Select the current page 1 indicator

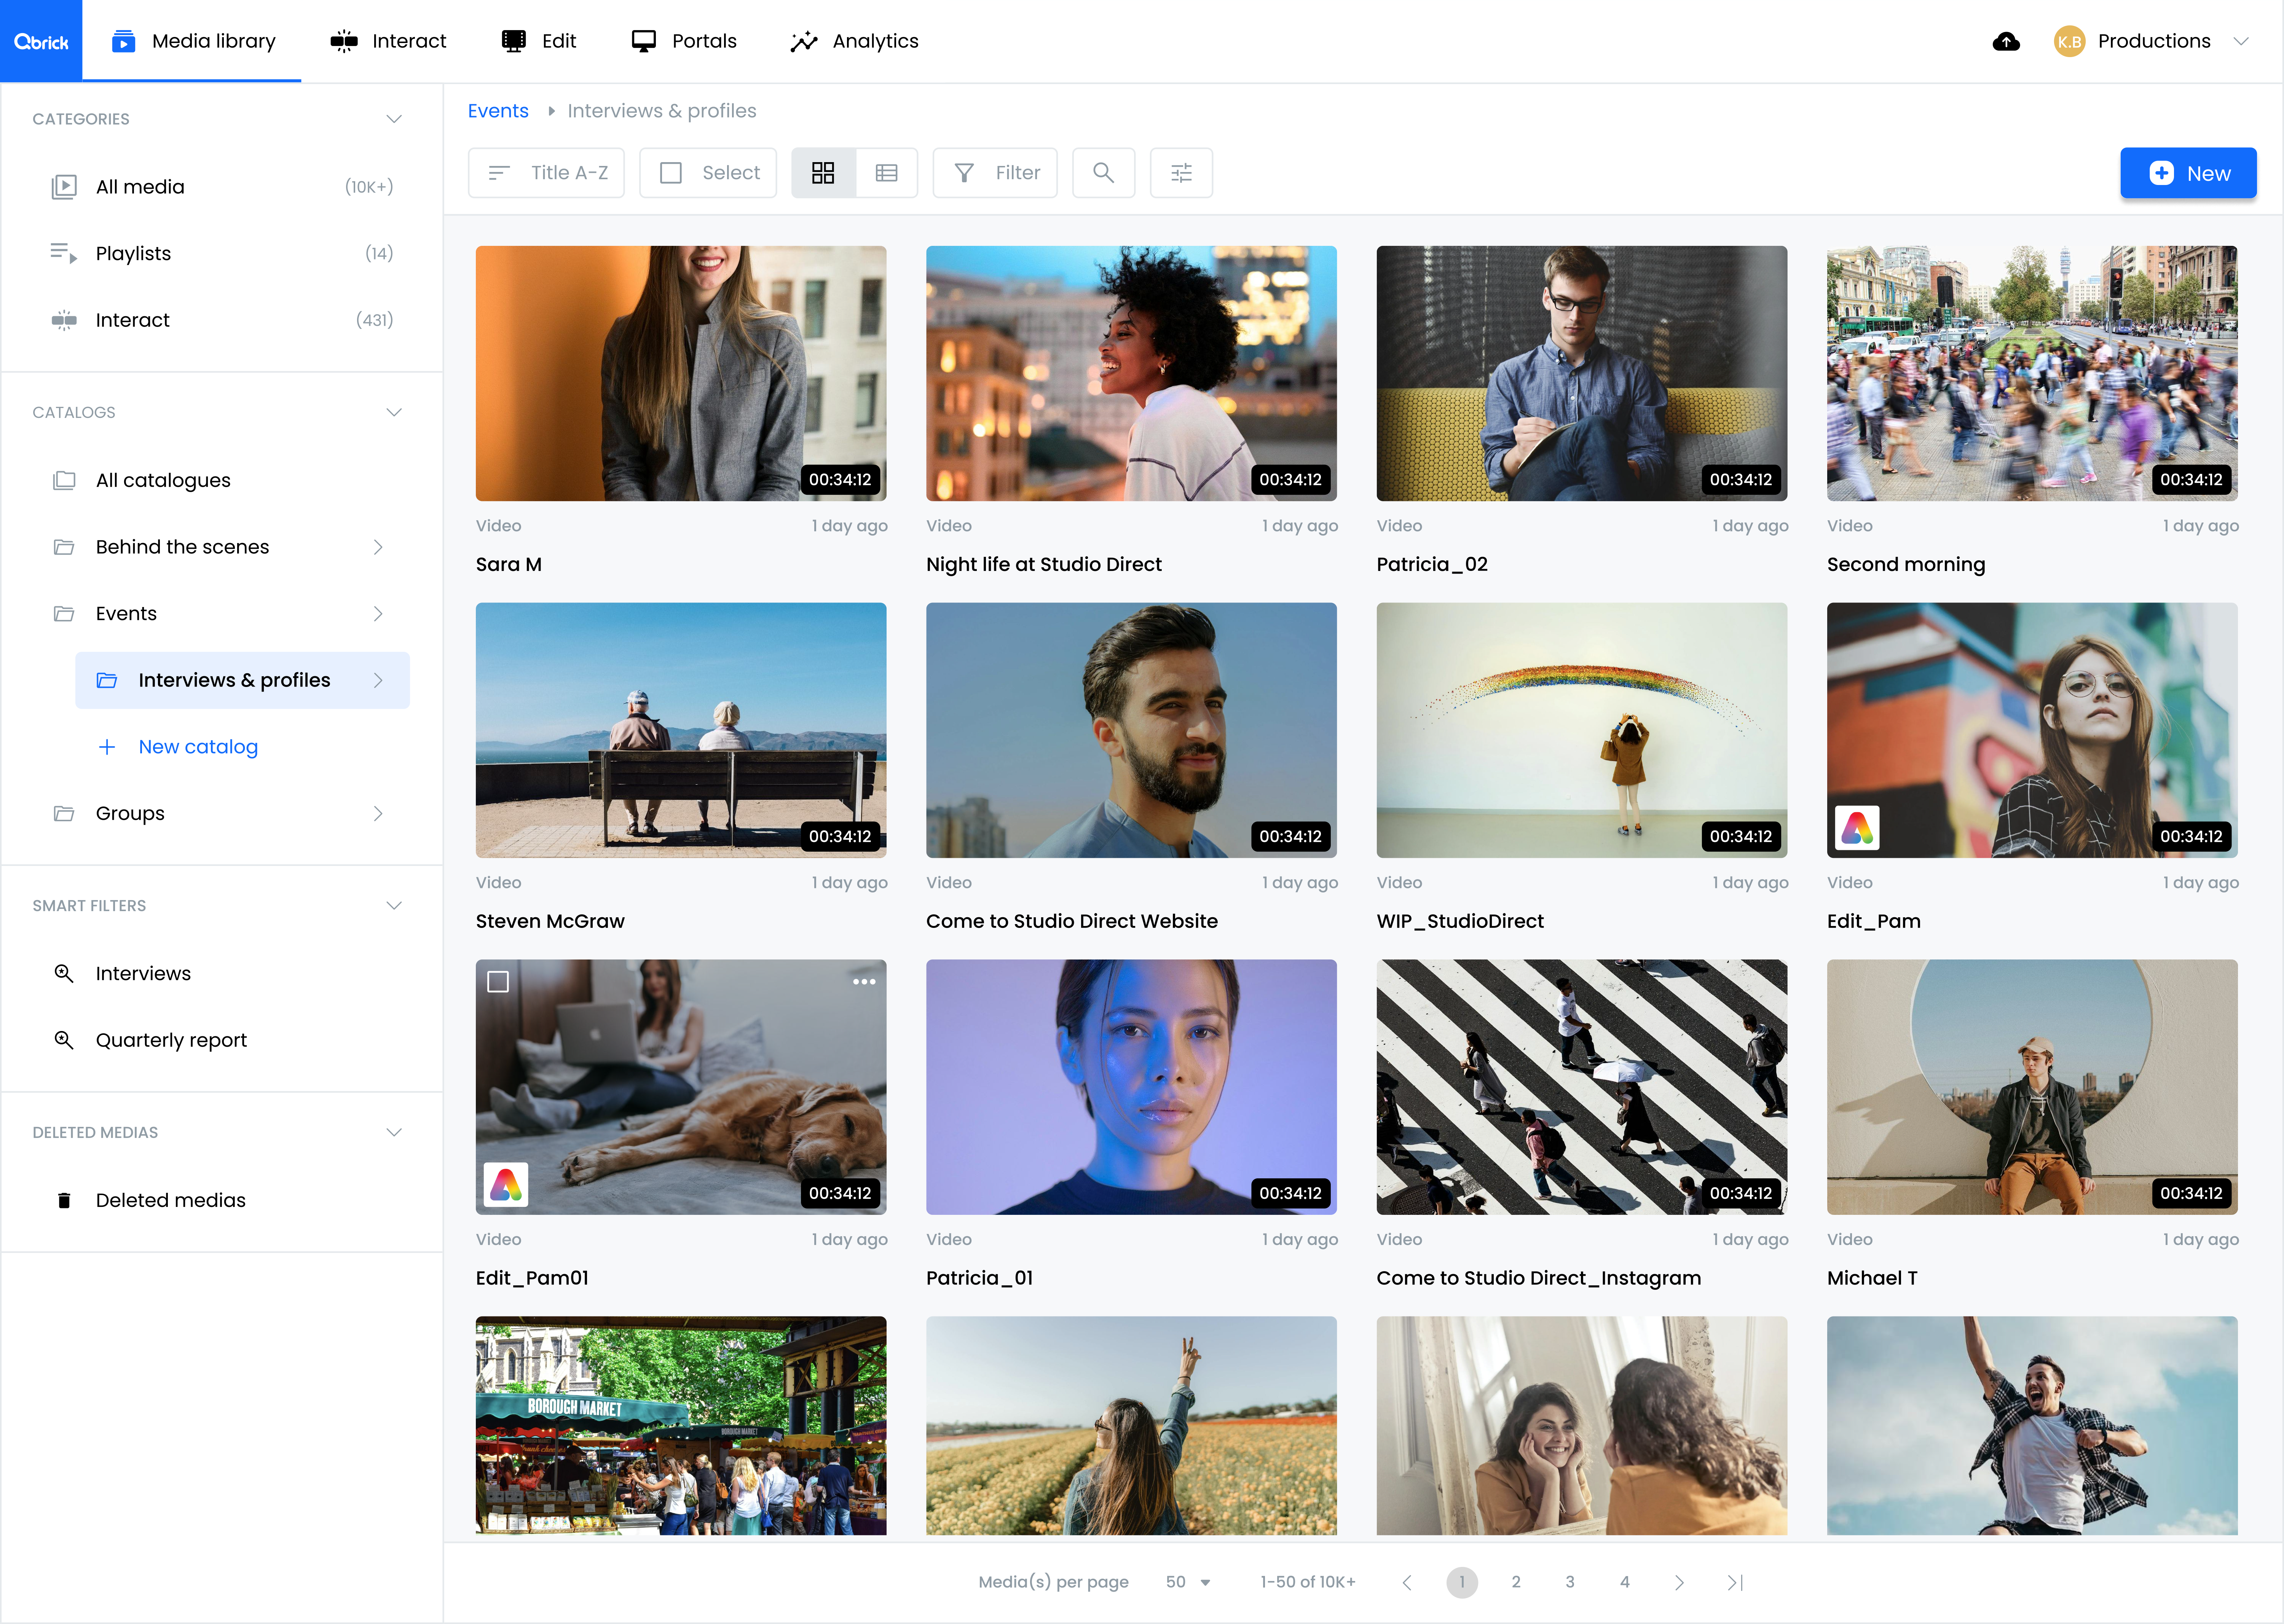1462,1582
